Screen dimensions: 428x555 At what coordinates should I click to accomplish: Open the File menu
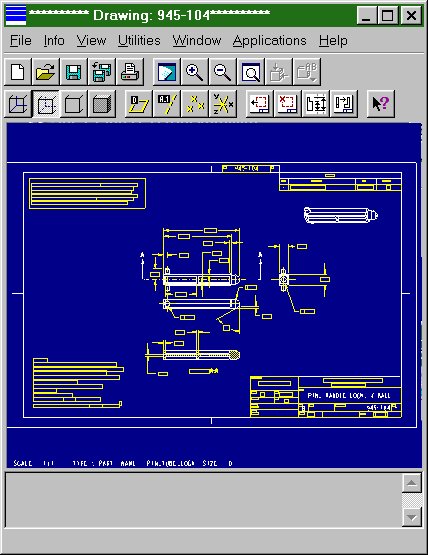coord(21,41)
